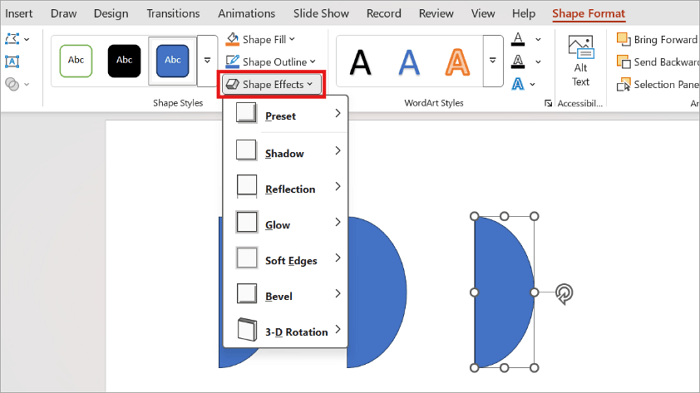Viewport: 700px width, 393px height.
Task: Click the Alt Text button
Action: 580,61
